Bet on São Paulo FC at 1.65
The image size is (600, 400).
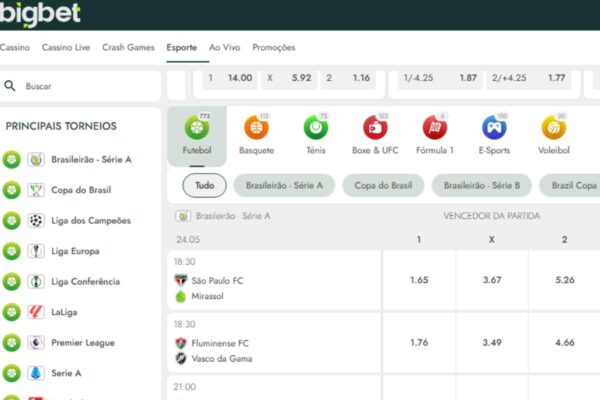419,280
